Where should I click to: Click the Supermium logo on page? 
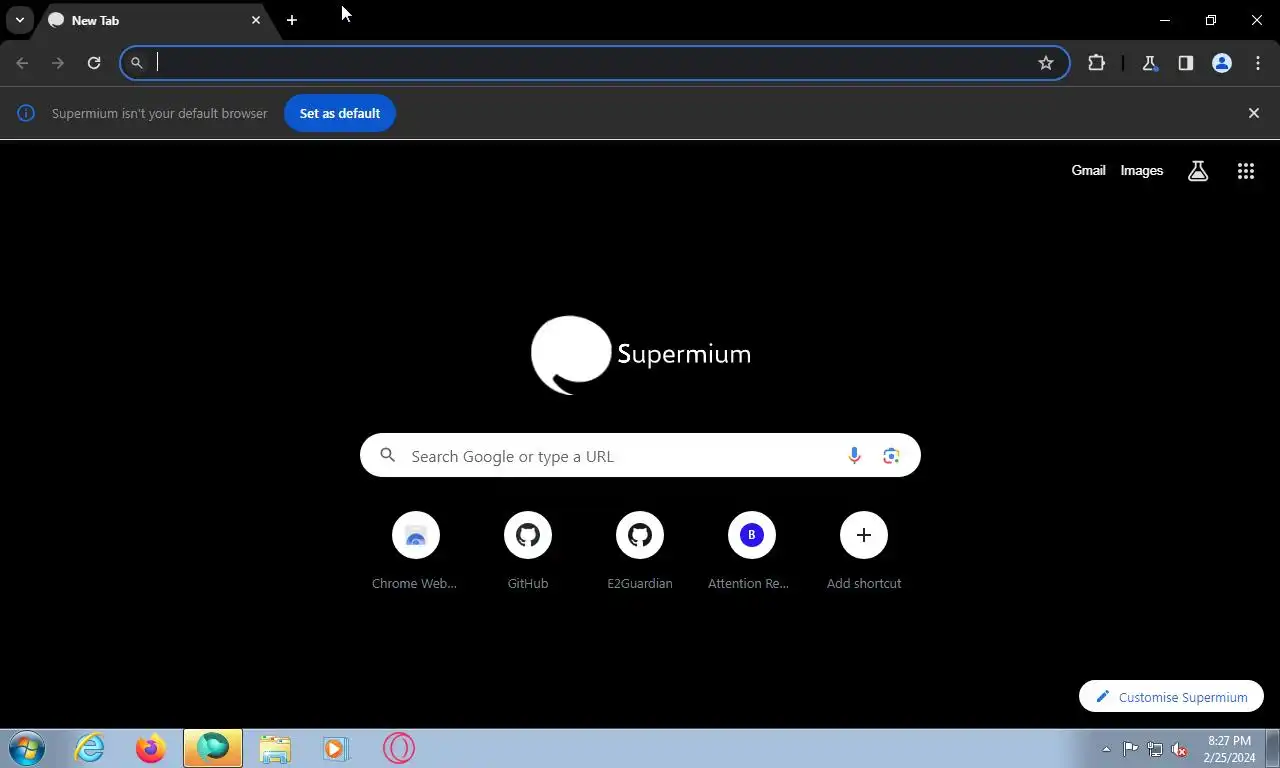click(640, 354)
